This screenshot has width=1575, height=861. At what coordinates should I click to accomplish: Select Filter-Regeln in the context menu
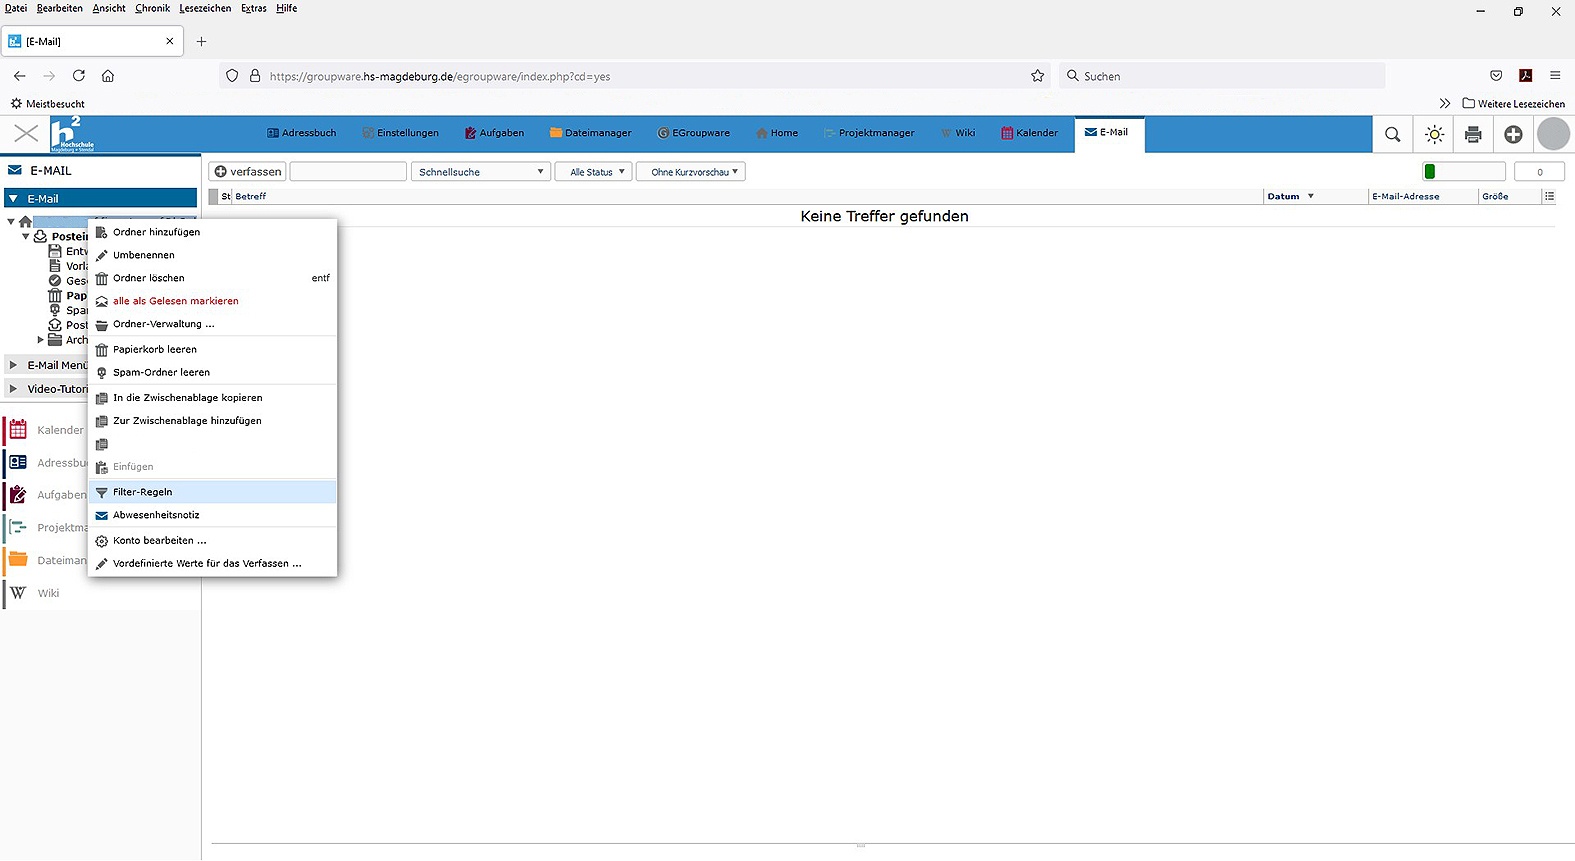pos(142,492)
